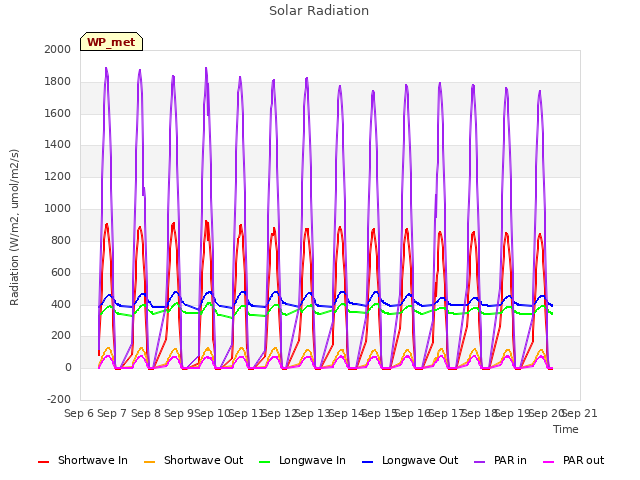Click the Longwave In legend label
The image size is (640, 480).
pyautogui.click(x=312, y=460)
